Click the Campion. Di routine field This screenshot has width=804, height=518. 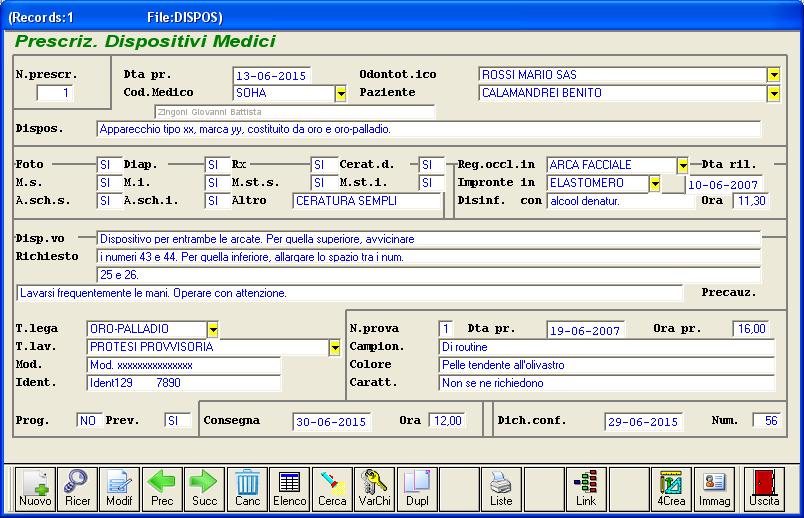tap(607, 347)
